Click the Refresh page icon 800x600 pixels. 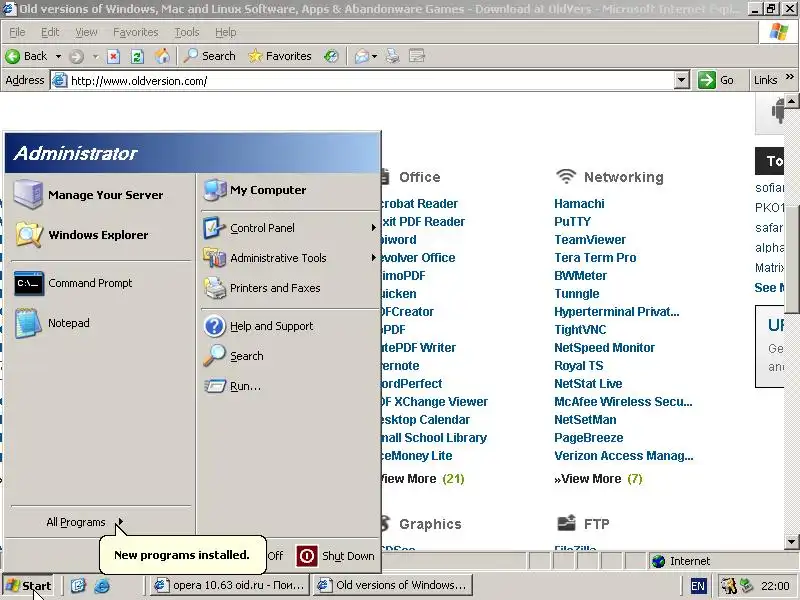tap(137, 56)
